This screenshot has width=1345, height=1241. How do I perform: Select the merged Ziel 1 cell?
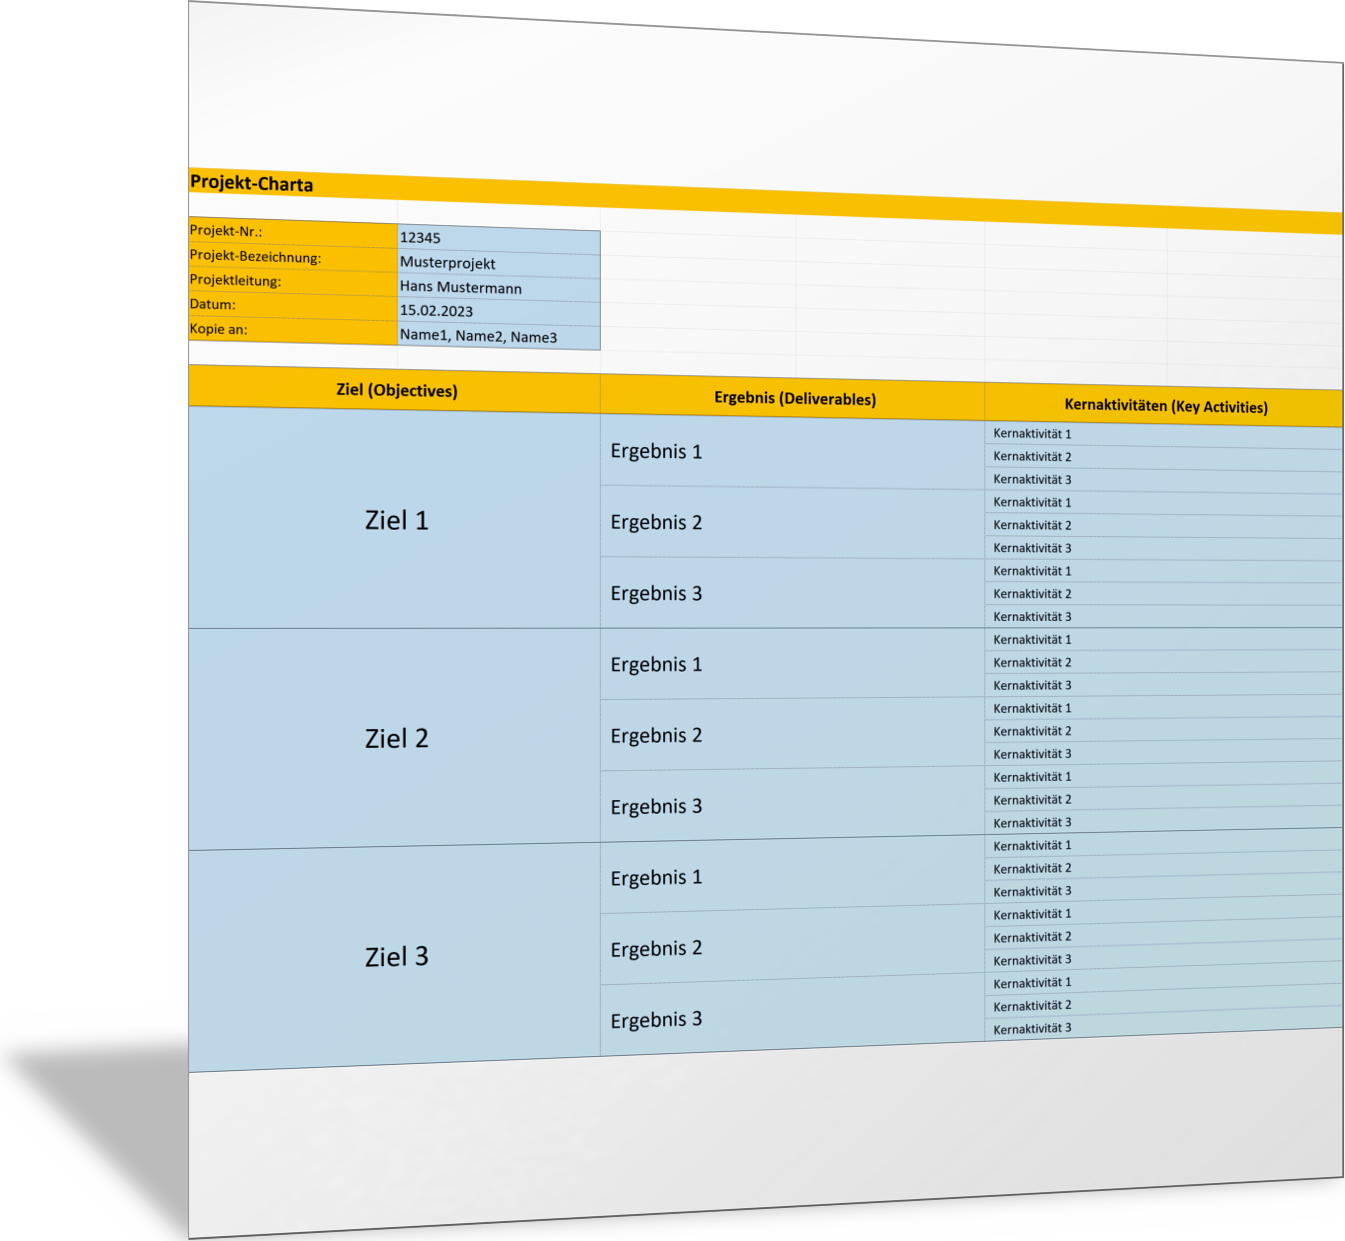click(395, 519)
